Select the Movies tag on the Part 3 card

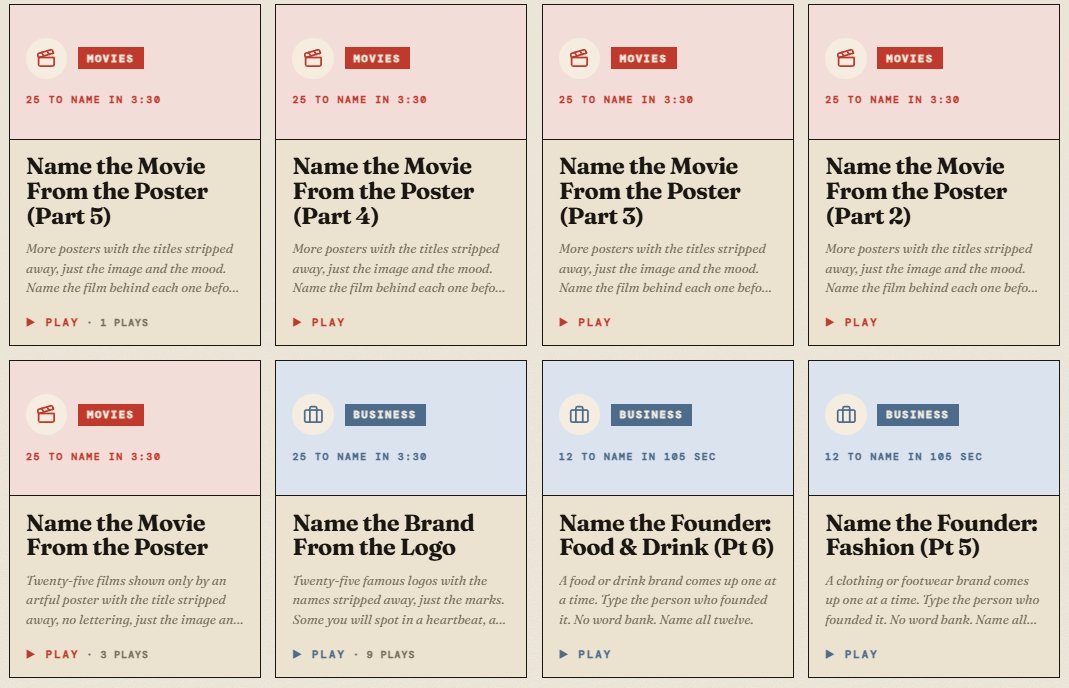click(644, 58)
